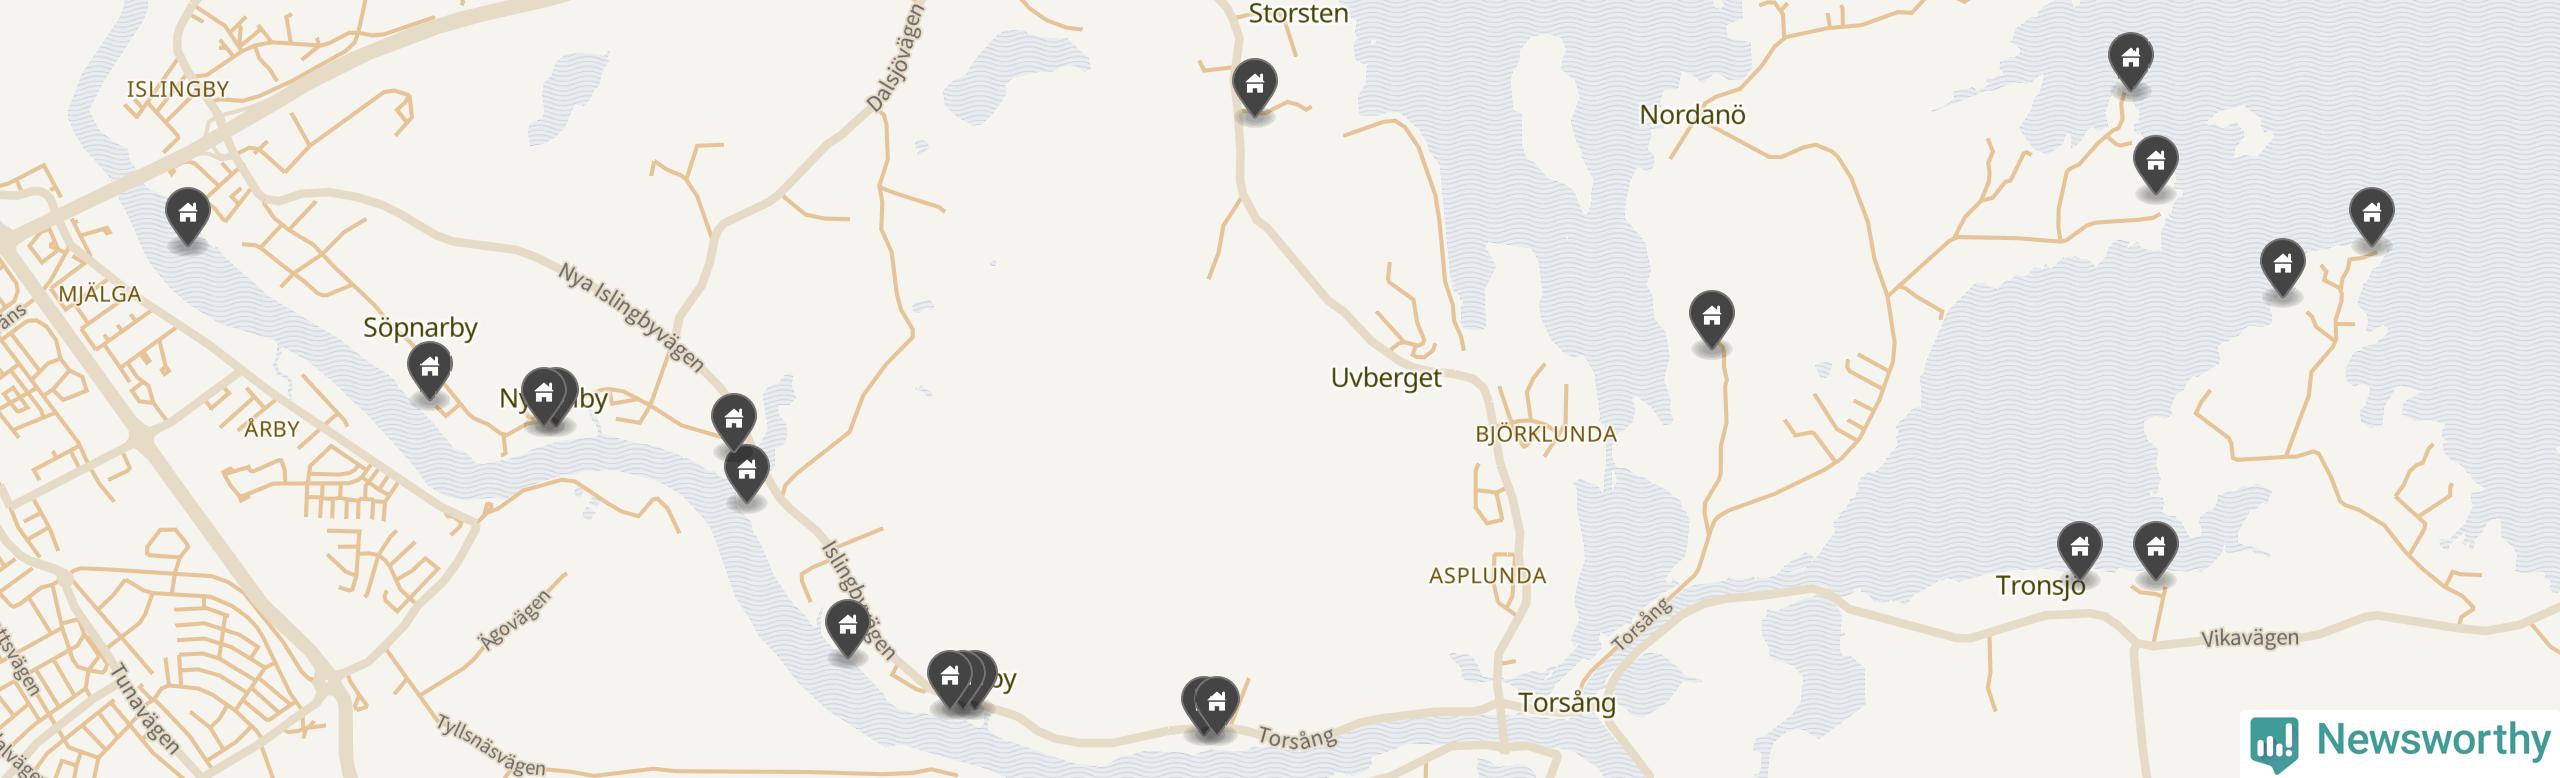Select the house marker at end of Nya Islingbyvägen
The image size is (2560, 778).
coord(733,421)
